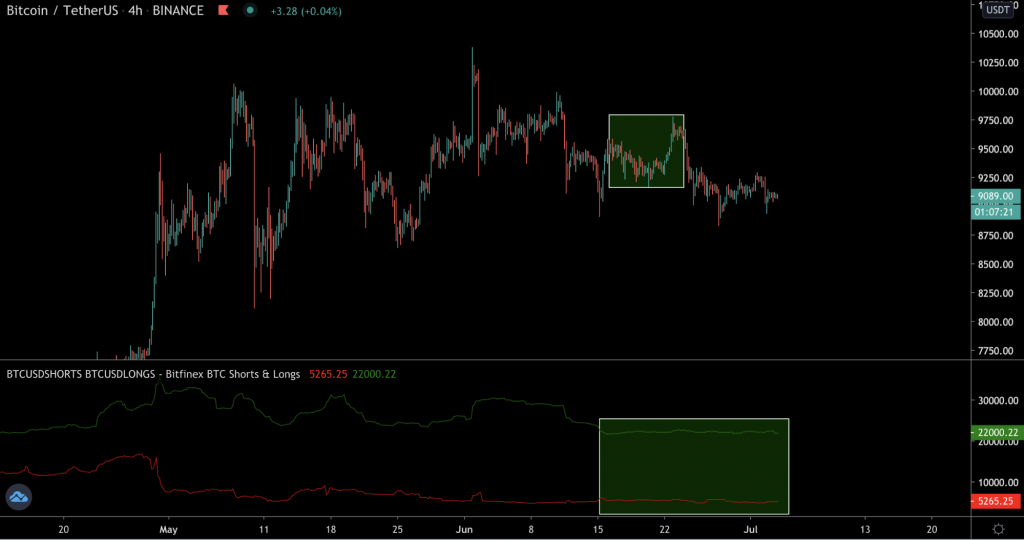Click the green market status dot
This screenshot has width=1024, height=540.
248,11
